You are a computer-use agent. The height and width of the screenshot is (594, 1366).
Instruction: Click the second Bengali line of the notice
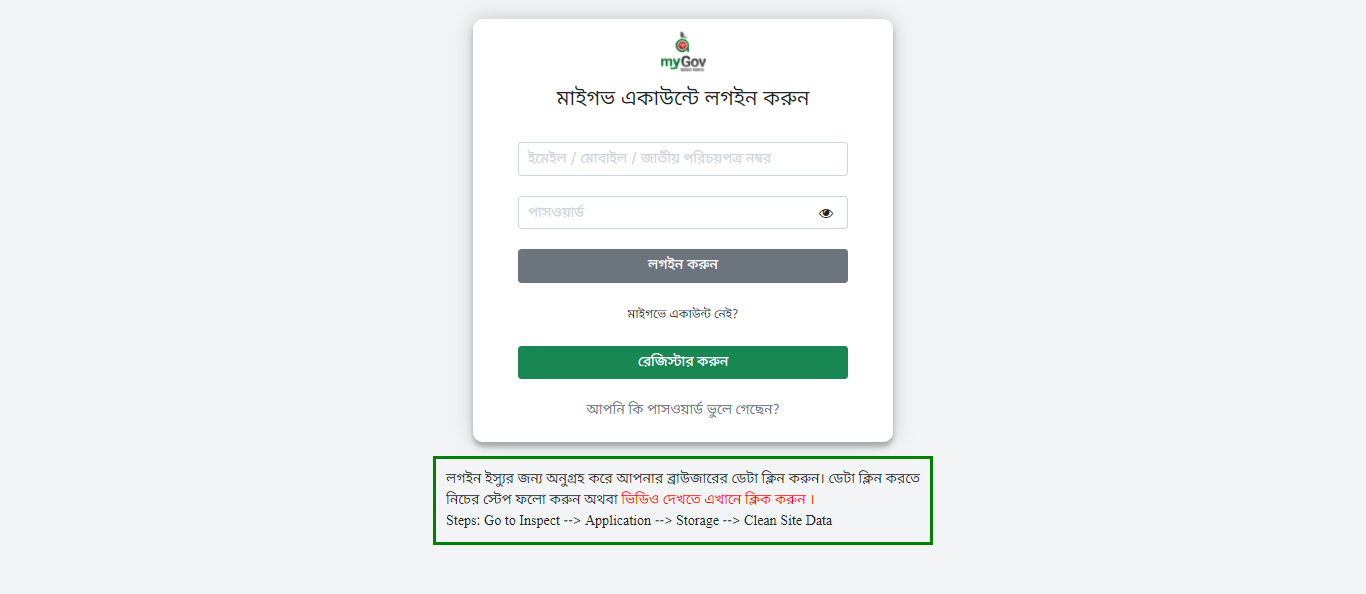631,499
